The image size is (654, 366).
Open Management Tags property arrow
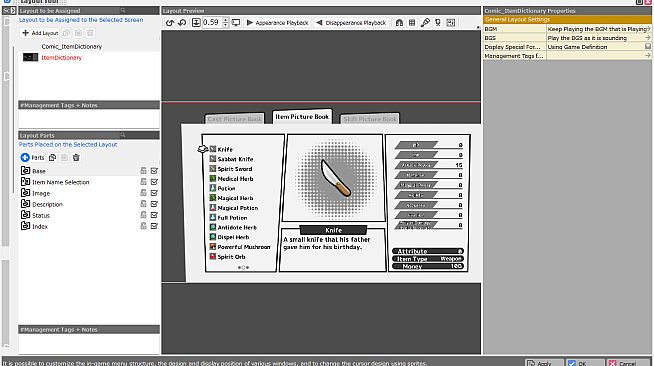pyautogui.click(x=648, y=55)
